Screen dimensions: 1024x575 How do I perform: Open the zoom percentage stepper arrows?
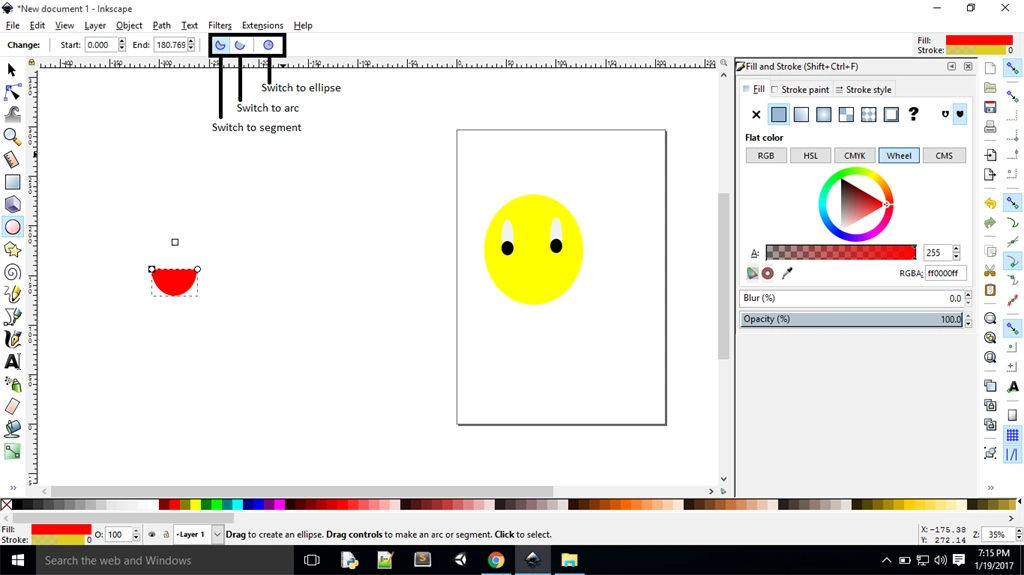(1016, 534)
